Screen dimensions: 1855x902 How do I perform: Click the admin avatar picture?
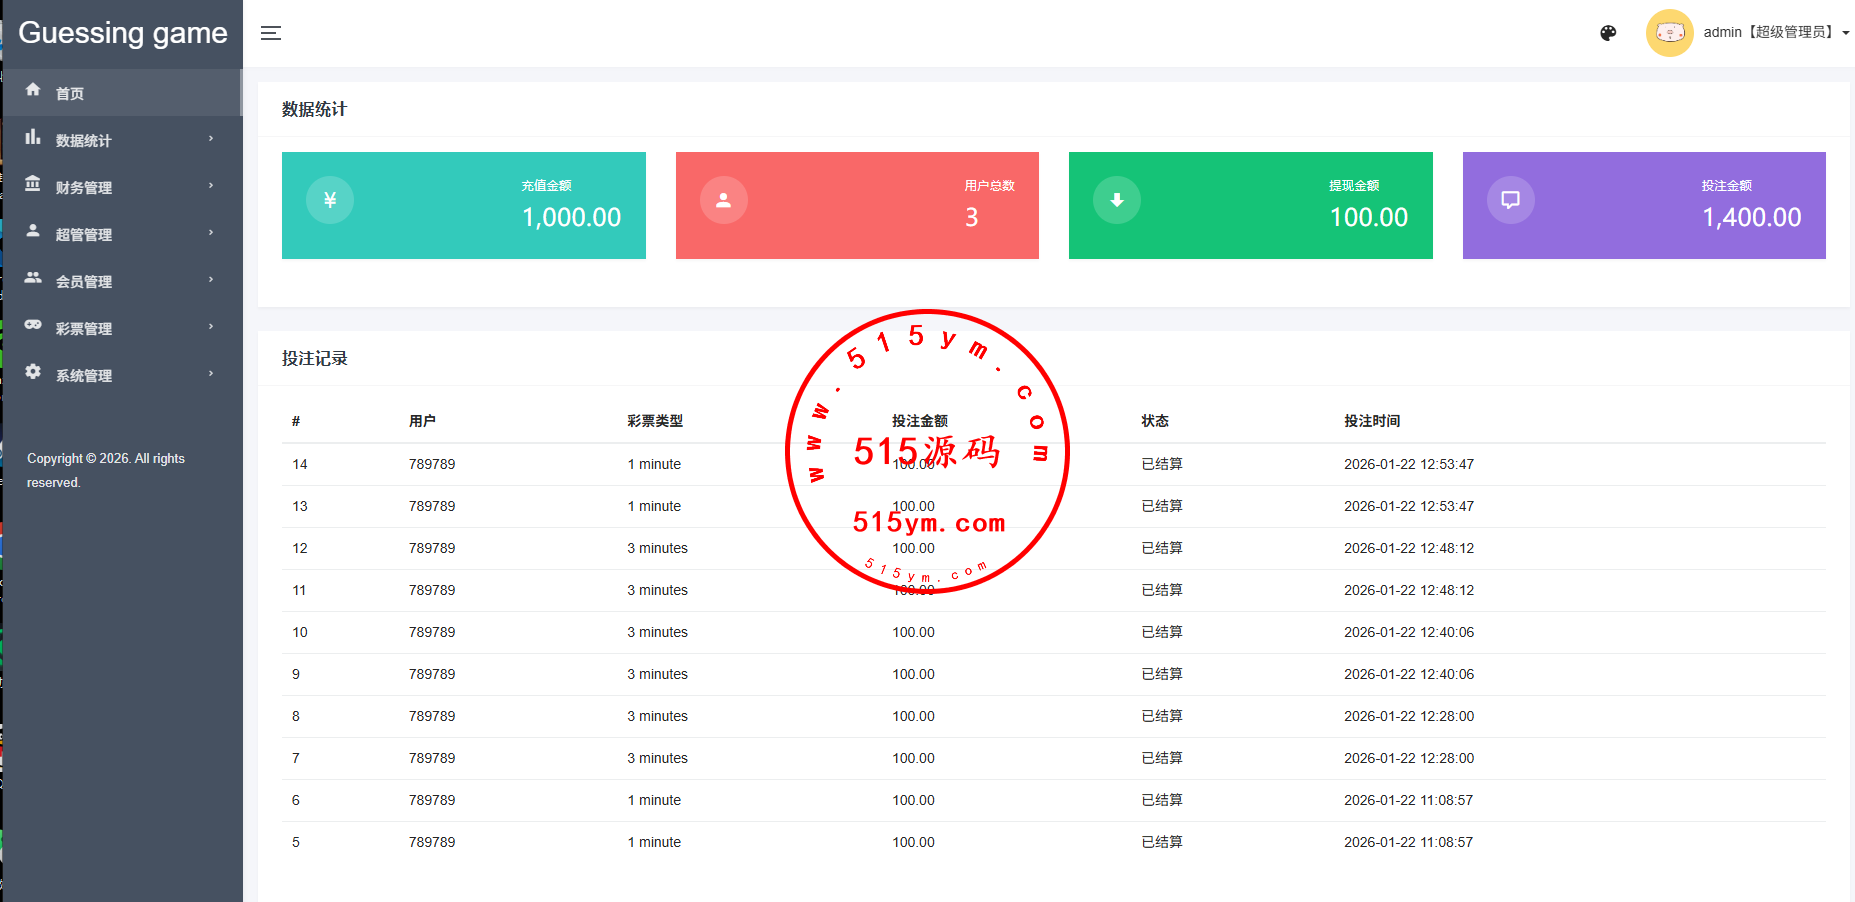[x=1669, y=33]
